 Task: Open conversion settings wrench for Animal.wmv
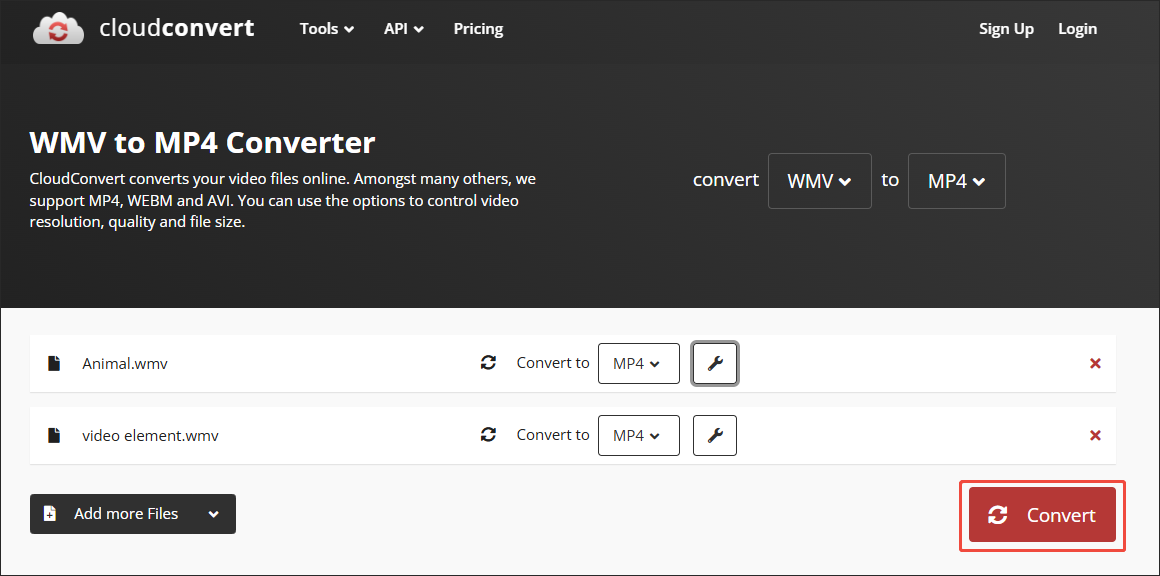coord(714,363)
